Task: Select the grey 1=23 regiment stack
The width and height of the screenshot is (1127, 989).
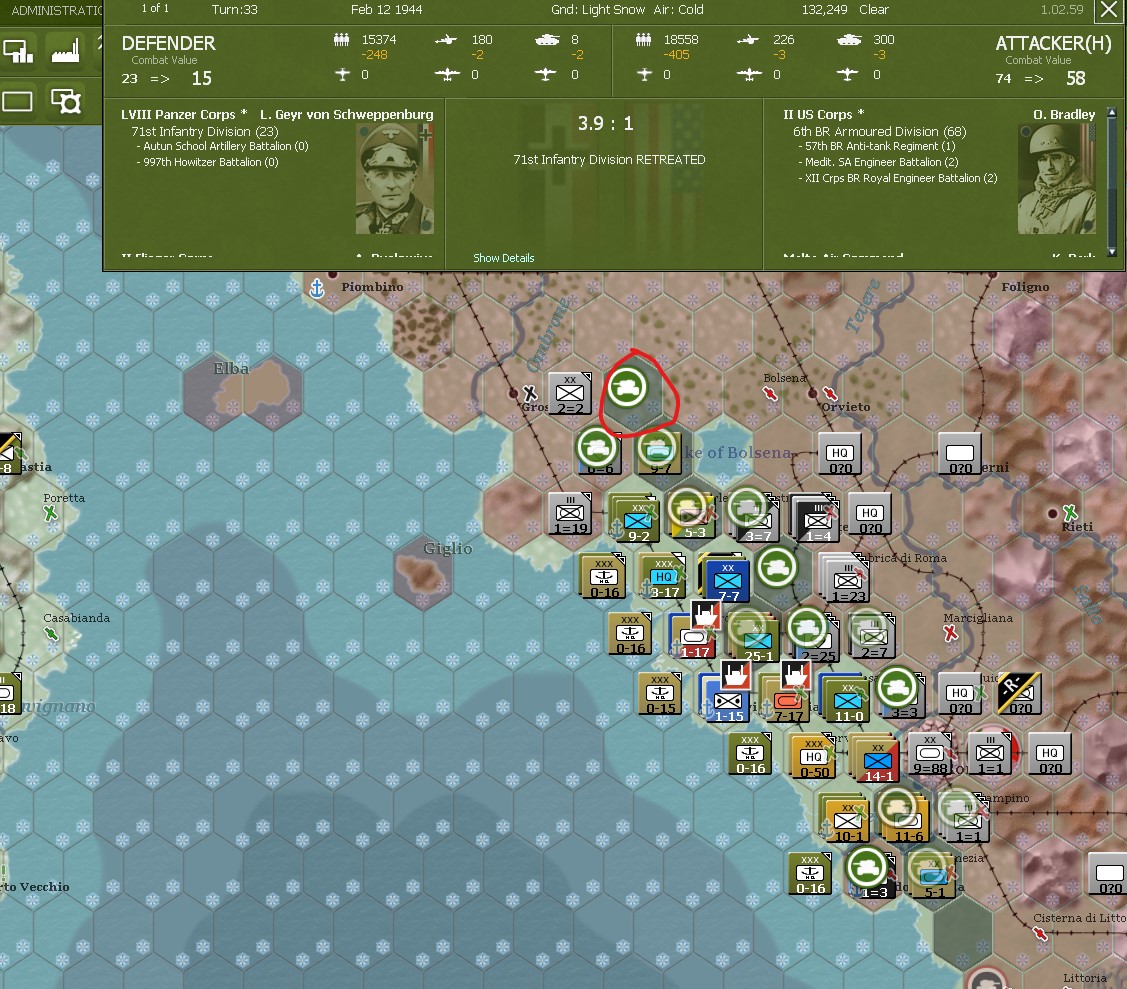Action: (847, 580)
